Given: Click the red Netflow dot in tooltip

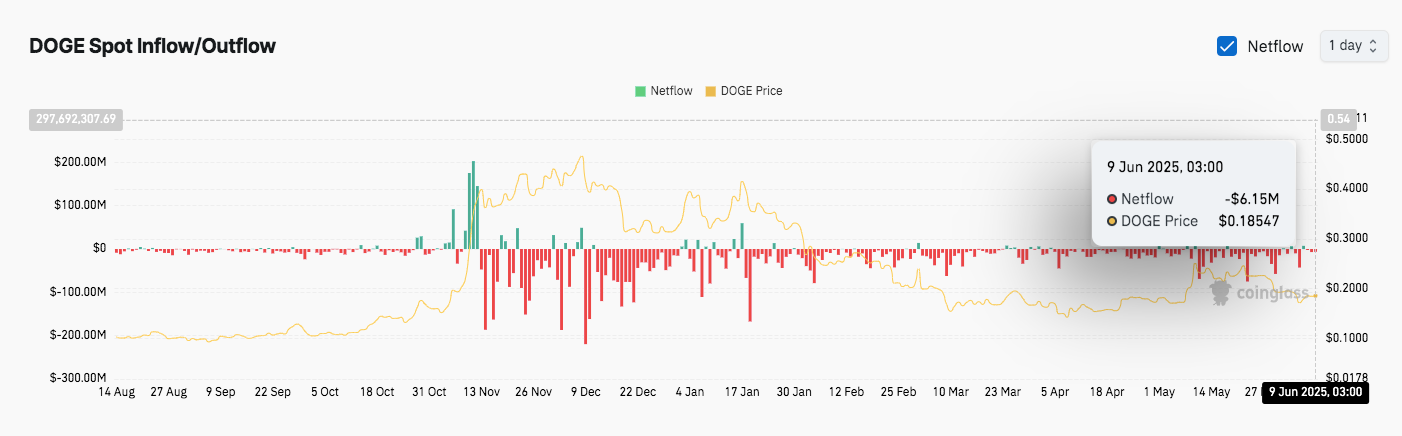Looking at the screenshot, I should coord(1112,199).
